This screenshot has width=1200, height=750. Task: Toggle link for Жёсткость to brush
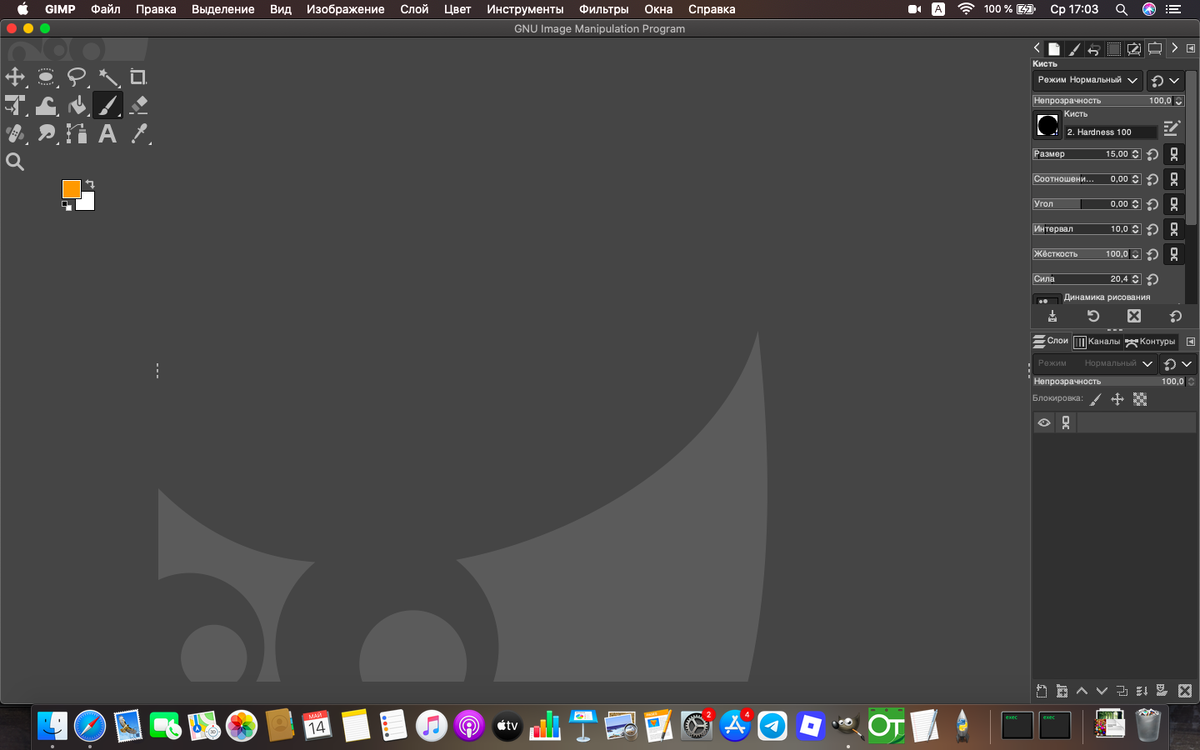click(x=1175, y=254)
